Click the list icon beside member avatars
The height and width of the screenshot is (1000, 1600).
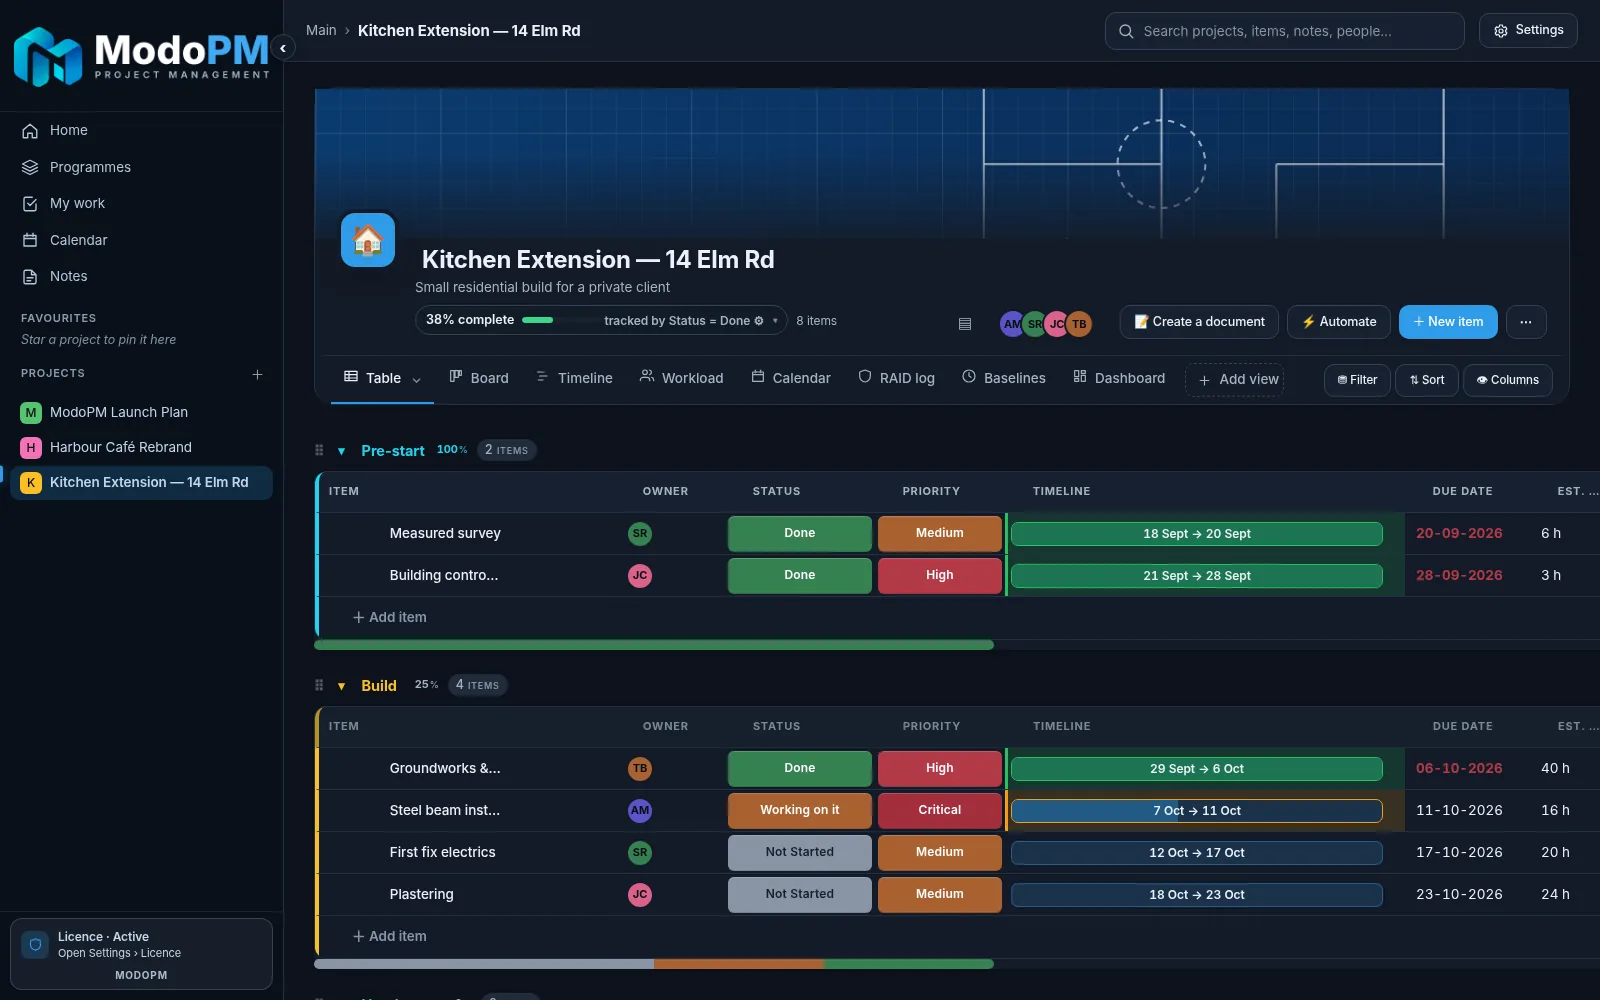965,323
